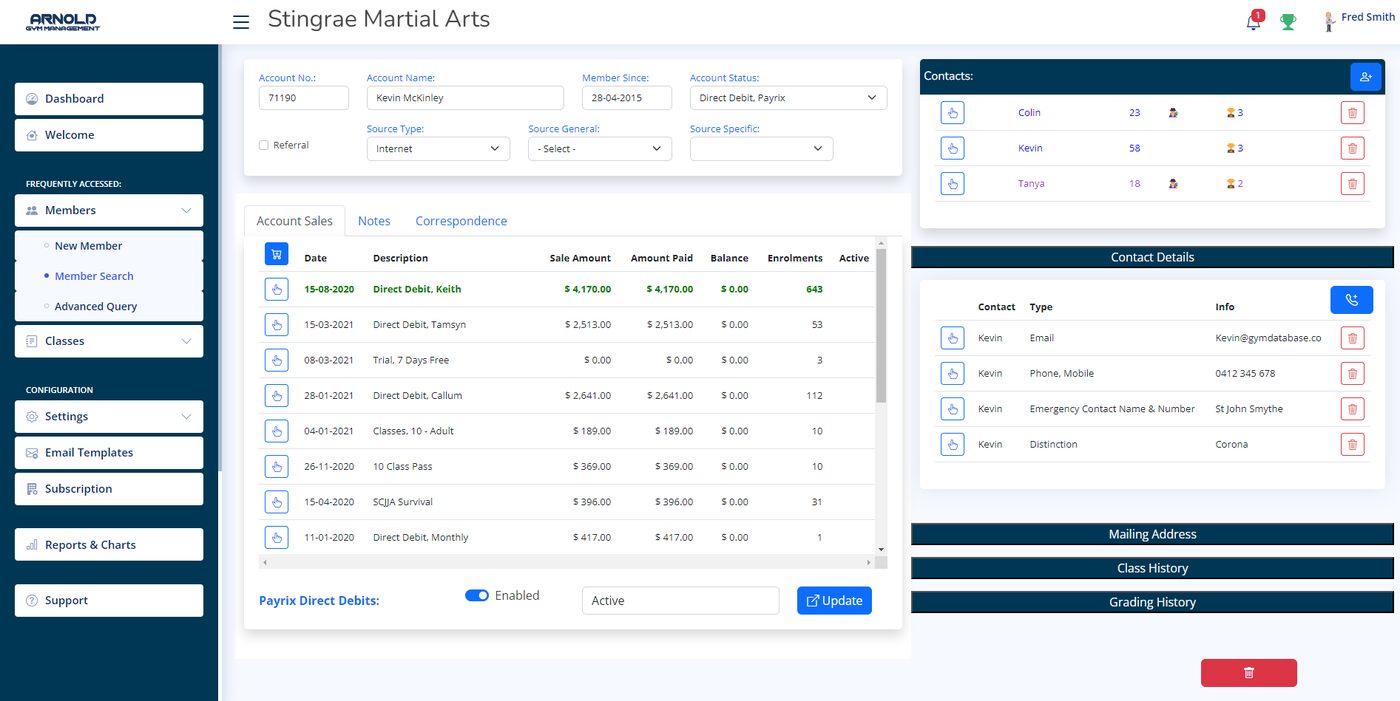Switch to the Notes tab
The height and width of the screenshot is (701, 1400).
[x=374, y=221]
